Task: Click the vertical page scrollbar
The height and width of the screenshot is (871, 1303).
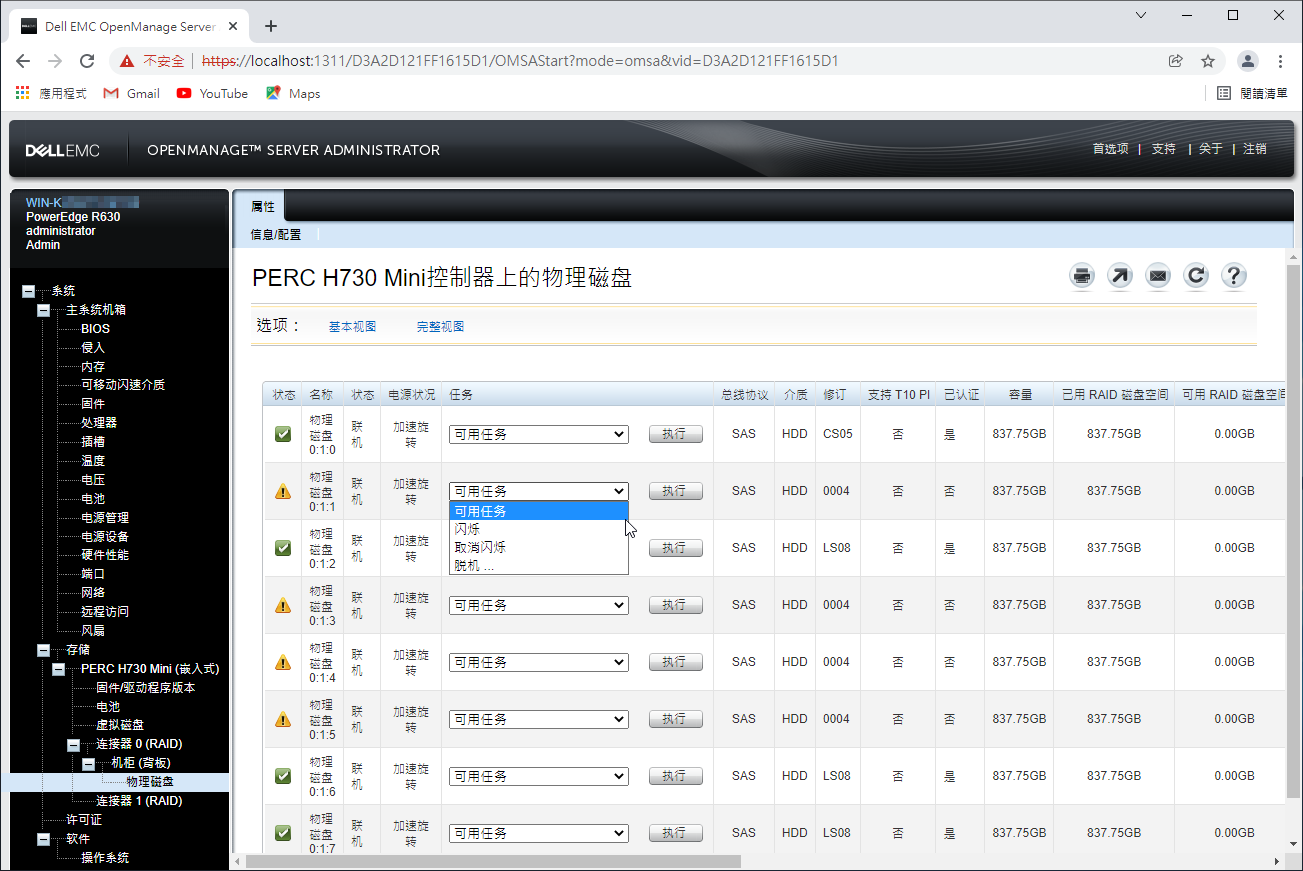Action: 1294,530
